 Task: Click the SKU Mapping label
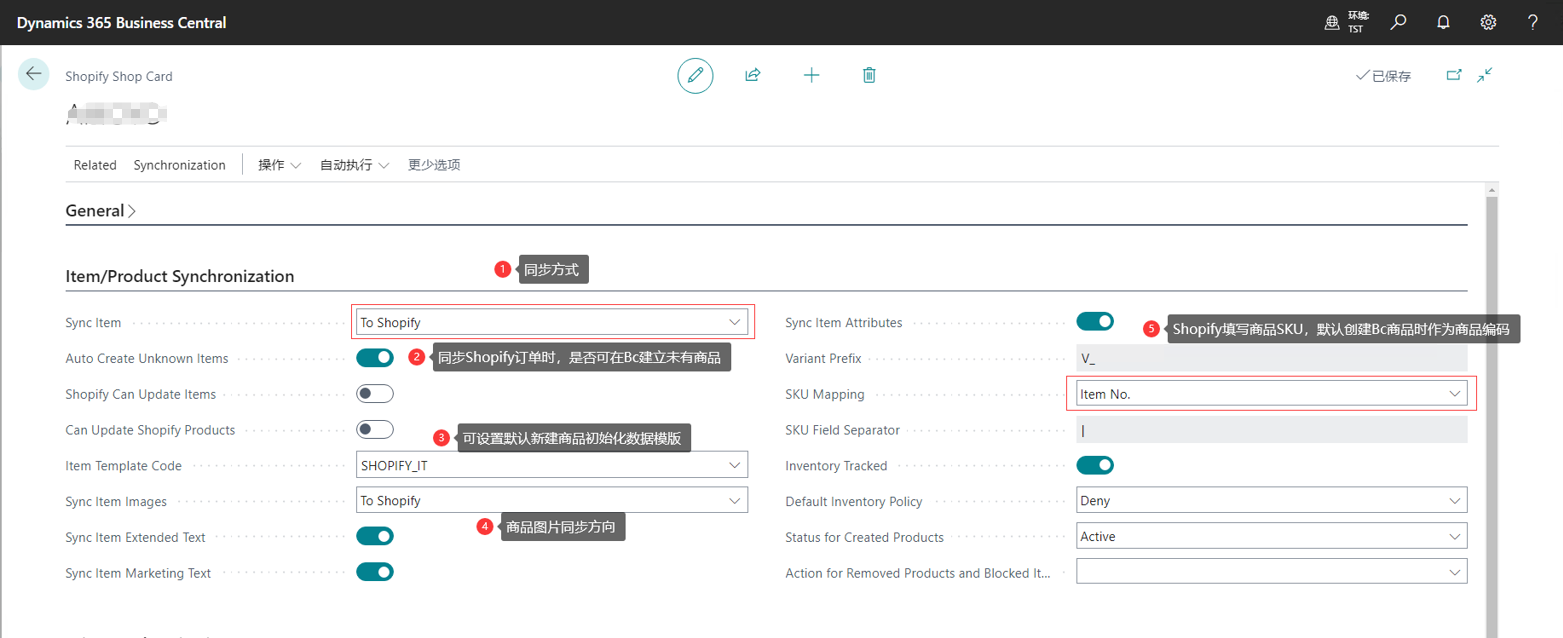(x=825, y=395)
